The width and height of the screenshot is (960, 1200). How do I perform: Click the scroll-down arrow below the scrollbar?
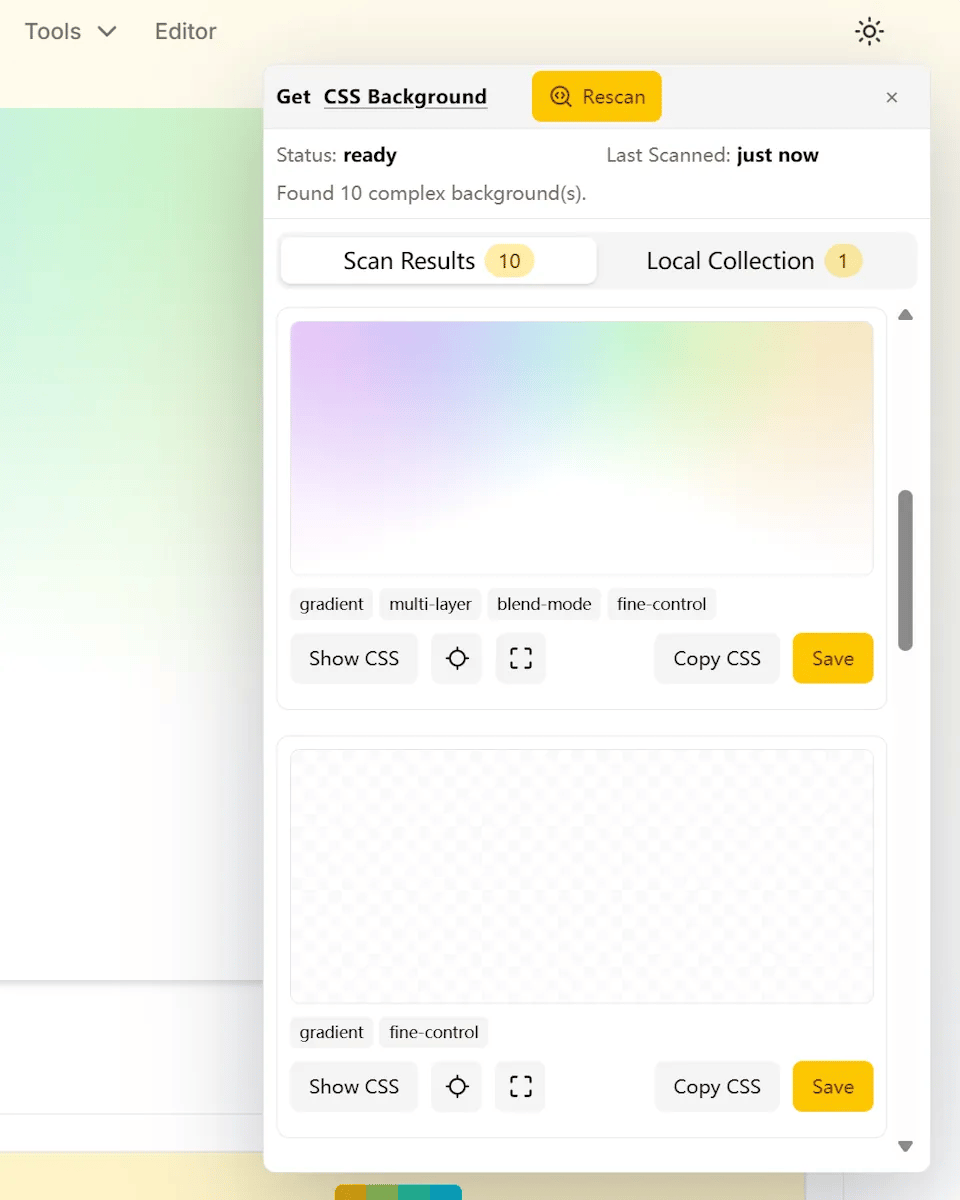tap(905, 1145)
